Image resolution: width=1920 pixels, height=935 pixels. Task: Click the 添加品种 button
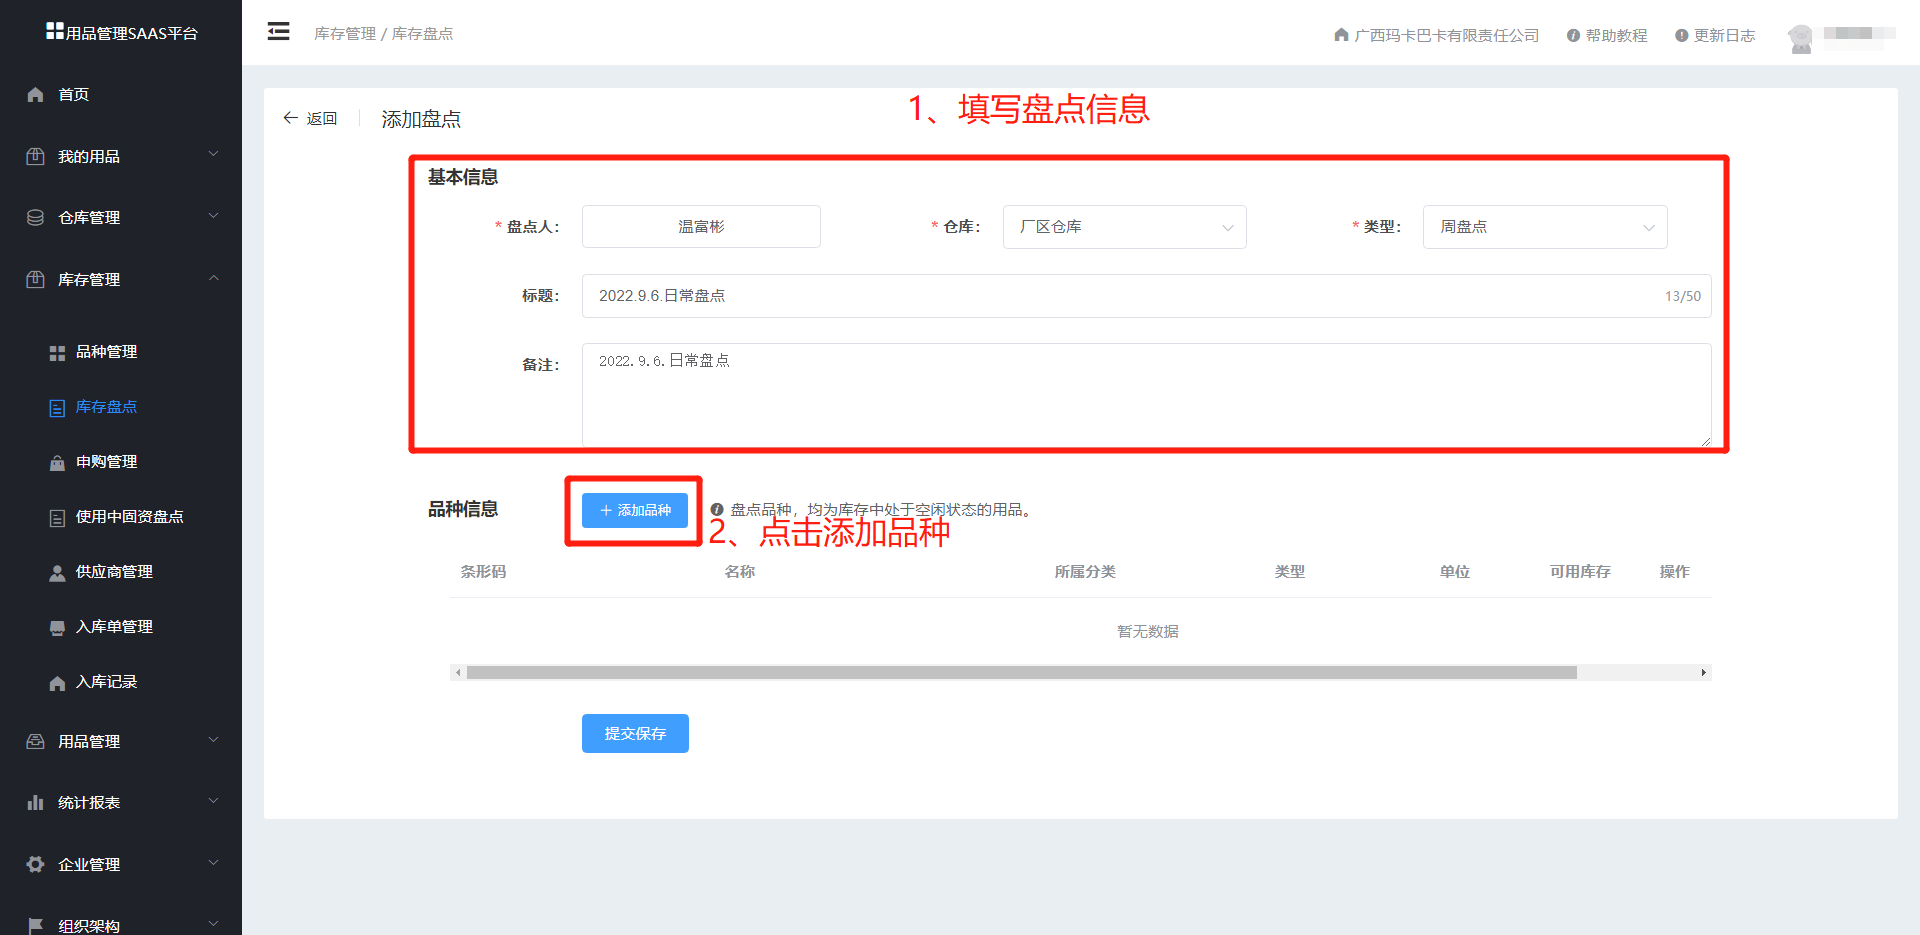[x=635, y=510]
